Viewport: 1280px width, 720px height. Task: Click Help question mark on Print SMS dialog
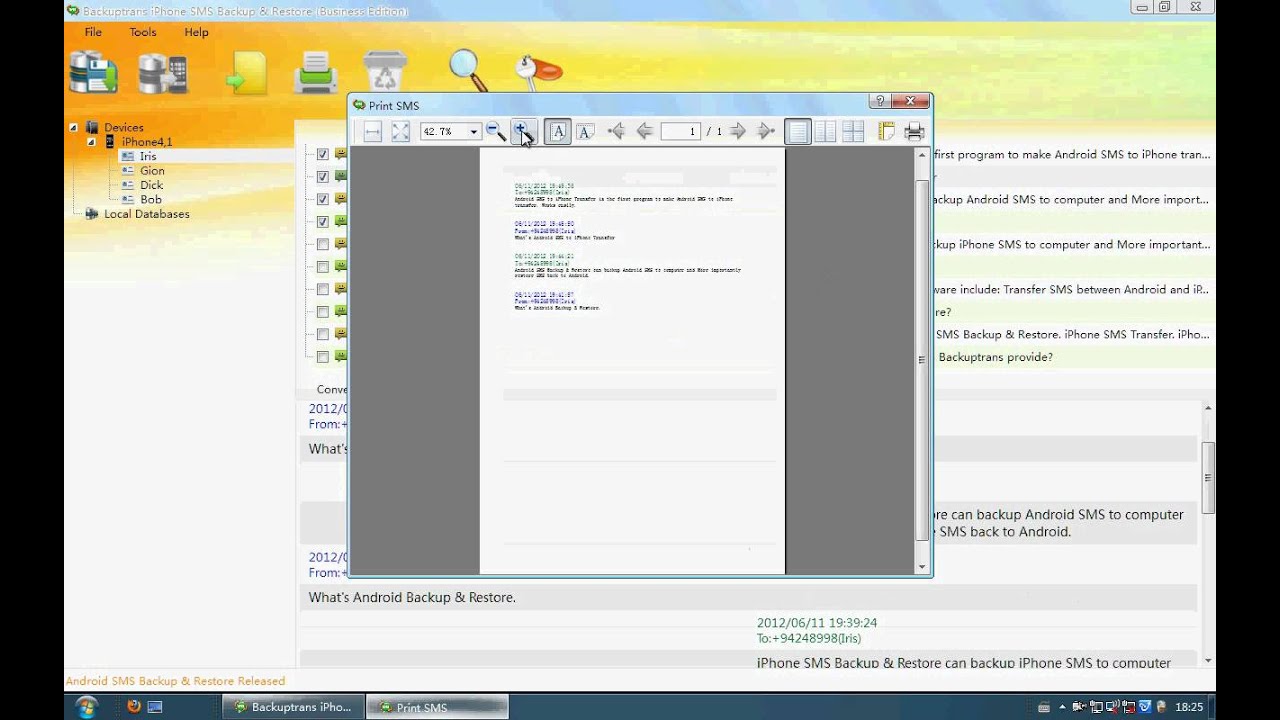coord(880,101)
